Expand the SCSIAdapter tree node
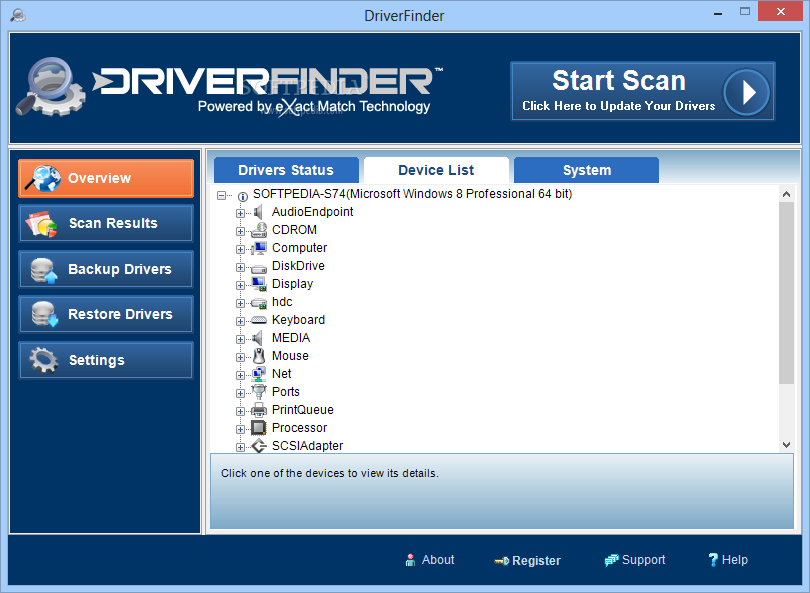This screenshot has width=810, height=593. tap(240, 447)
